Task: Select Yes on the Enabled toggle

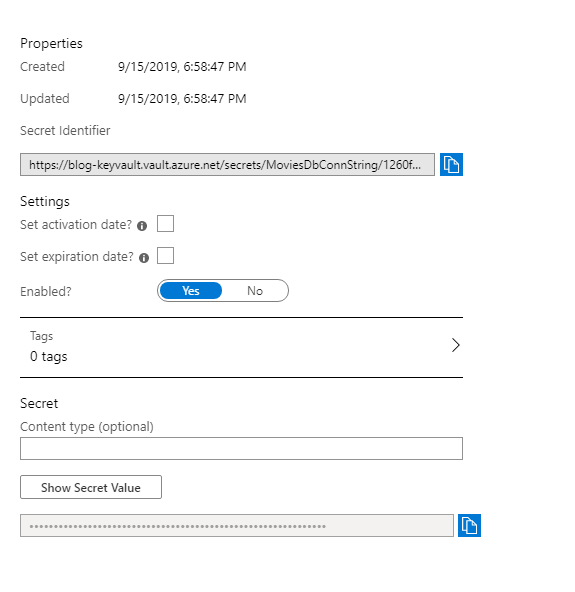Action: coord(191,291)
